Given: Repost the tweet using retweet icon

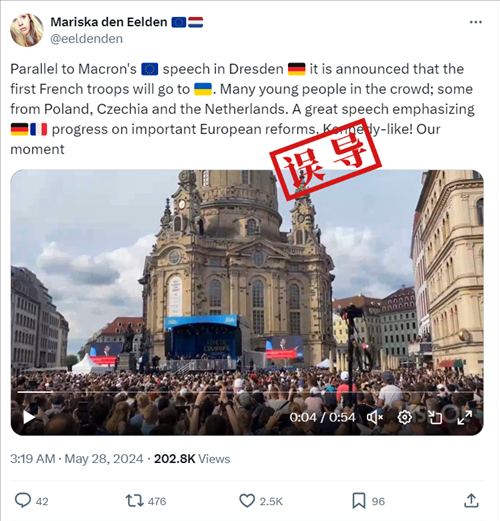Looking at the screenshot, I should tap(134, 501).
